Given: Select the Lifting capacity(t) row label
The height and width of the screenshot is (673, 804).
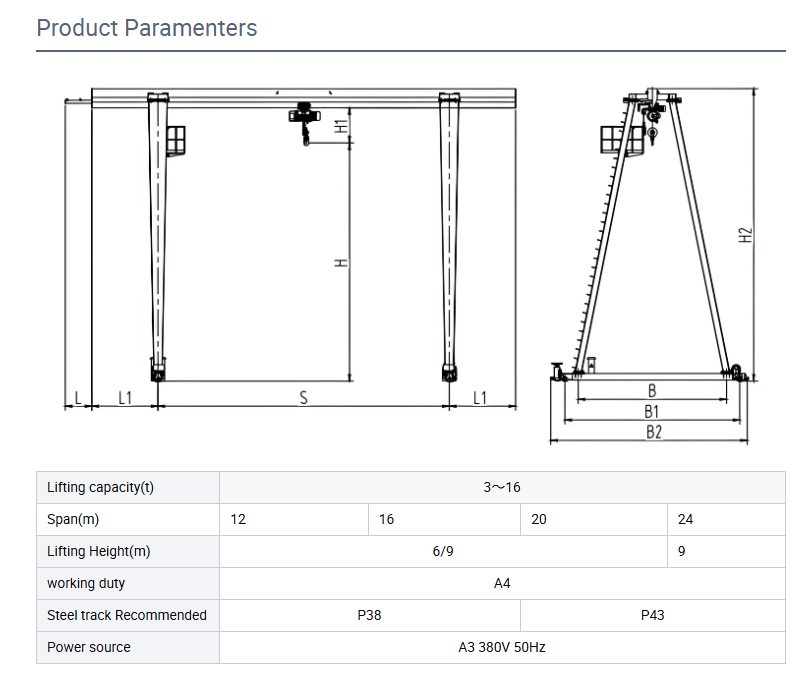Looking at the screenshot, I should coord(100,487).
